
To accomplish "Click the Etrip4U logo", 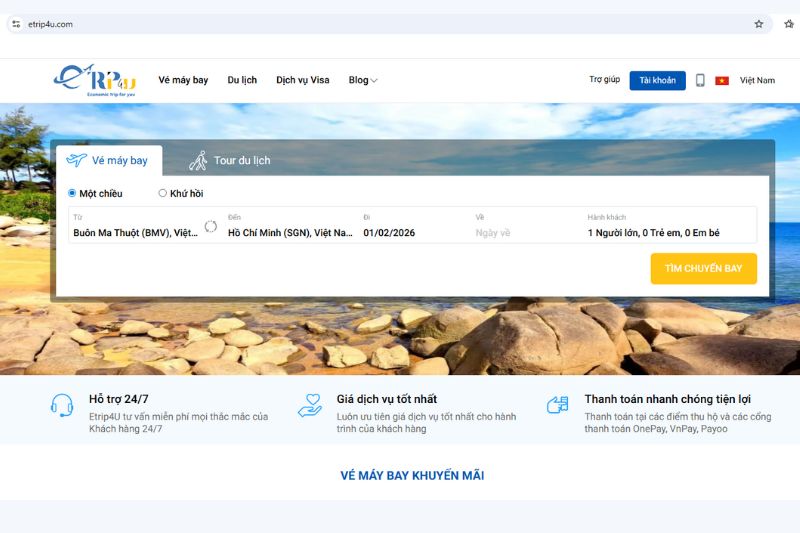I will 95,80.
